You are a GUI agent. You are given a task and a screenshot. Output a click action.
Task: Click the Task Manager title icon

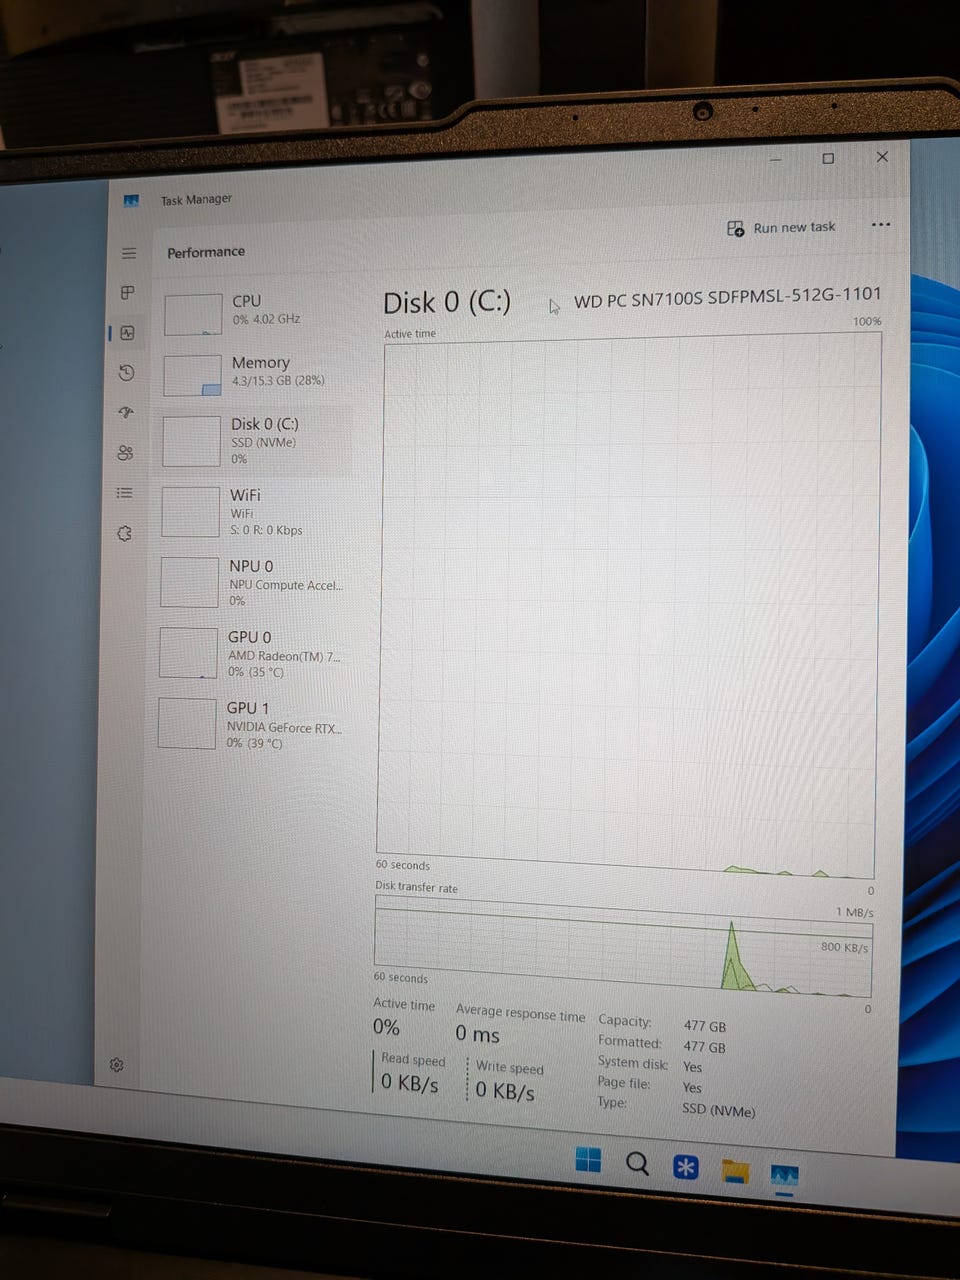(132, 201)
